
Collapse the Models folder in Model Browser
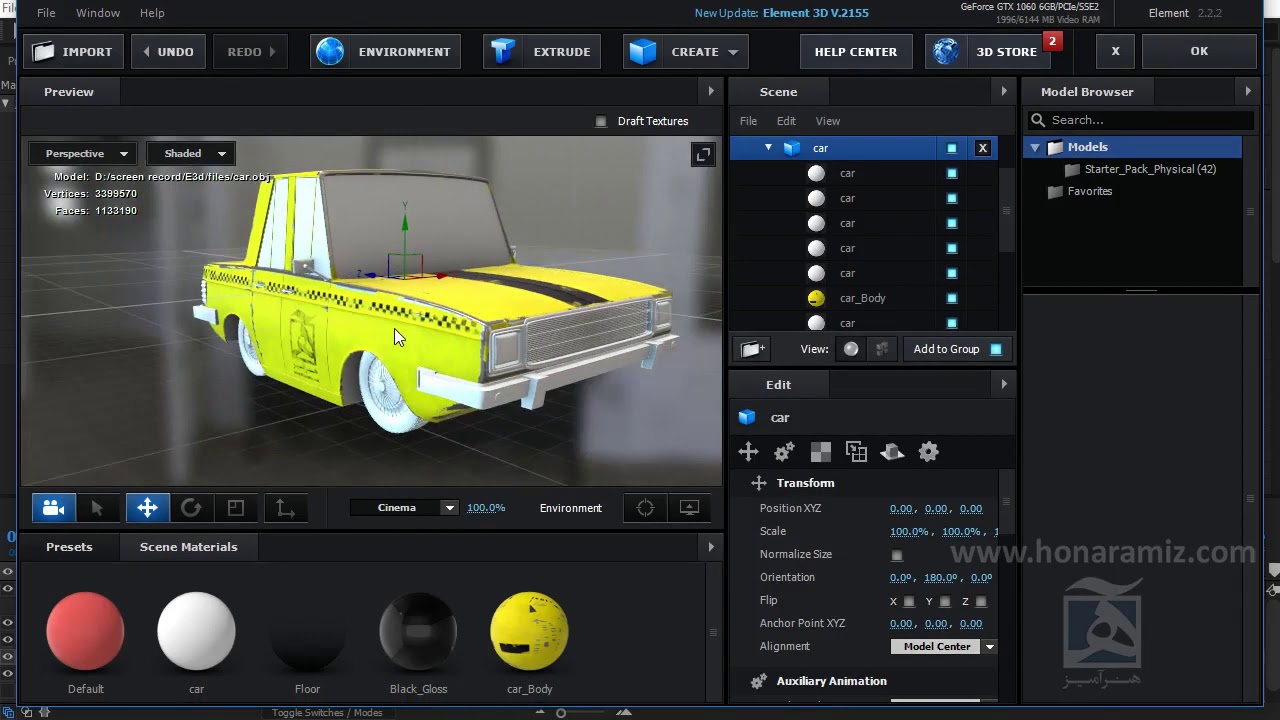point(1035,147)
